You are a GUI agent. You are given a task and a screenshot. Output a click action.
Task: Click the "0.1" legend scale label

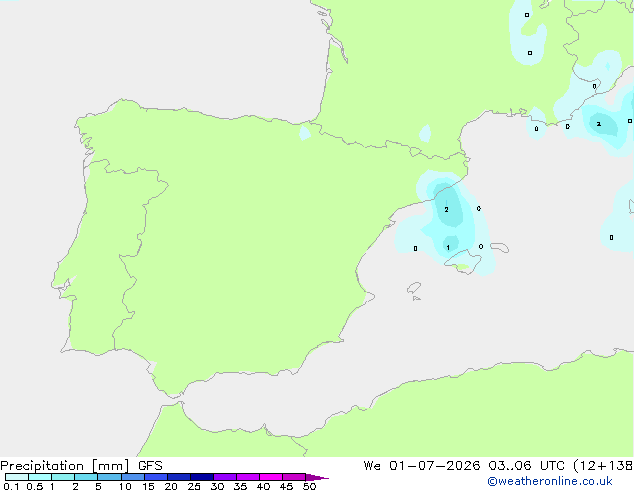[11, 486]
